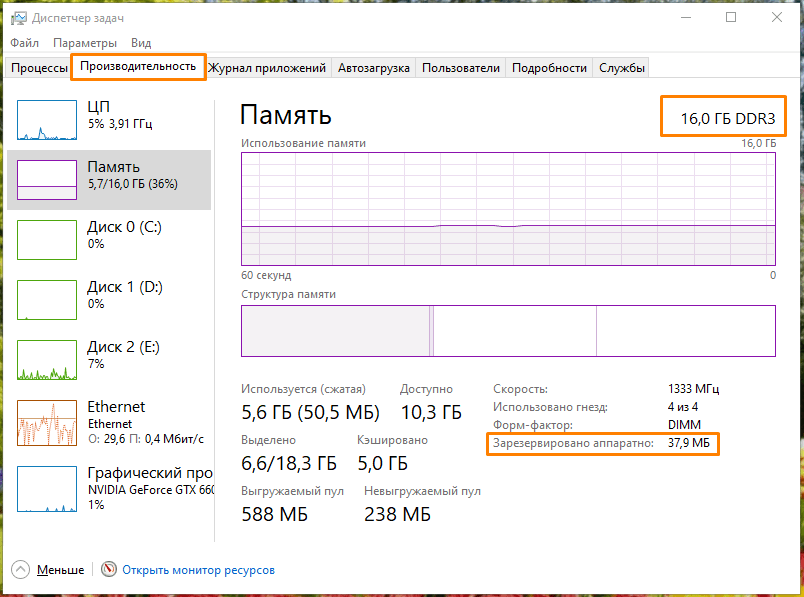Click the '5,0 ГБ' cached value
The height and width of the screenshot is (597, 804).
(383, 463)
